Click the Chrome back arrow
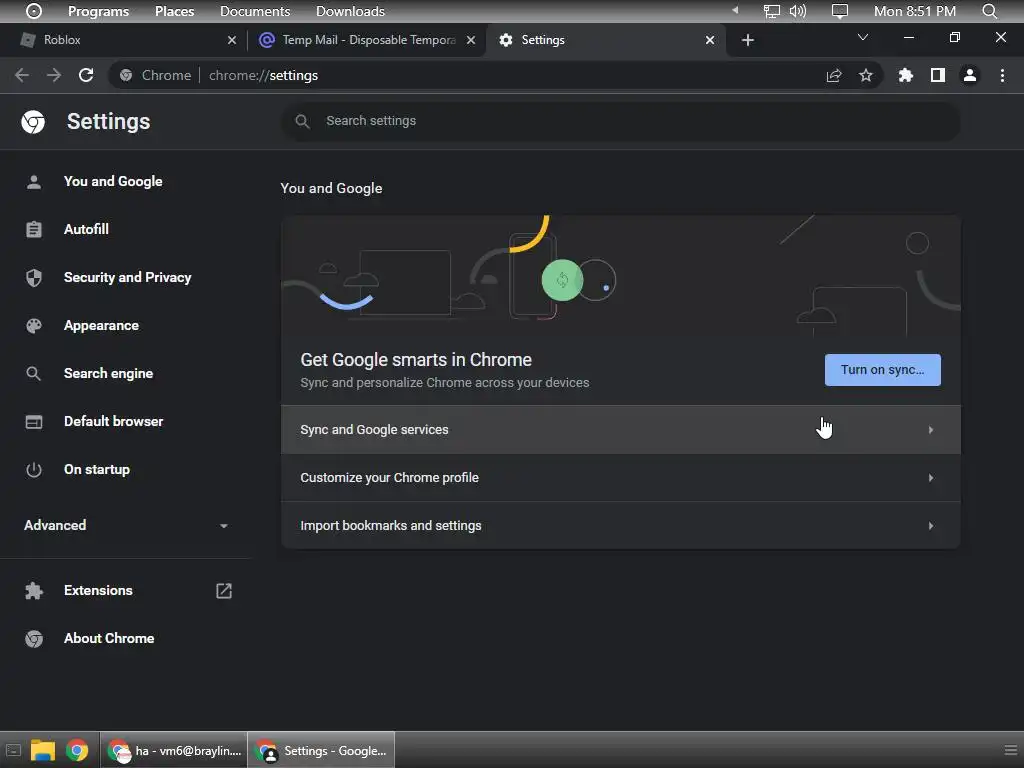This screenshot has height=768, width=1024. (x=22, y=75)
